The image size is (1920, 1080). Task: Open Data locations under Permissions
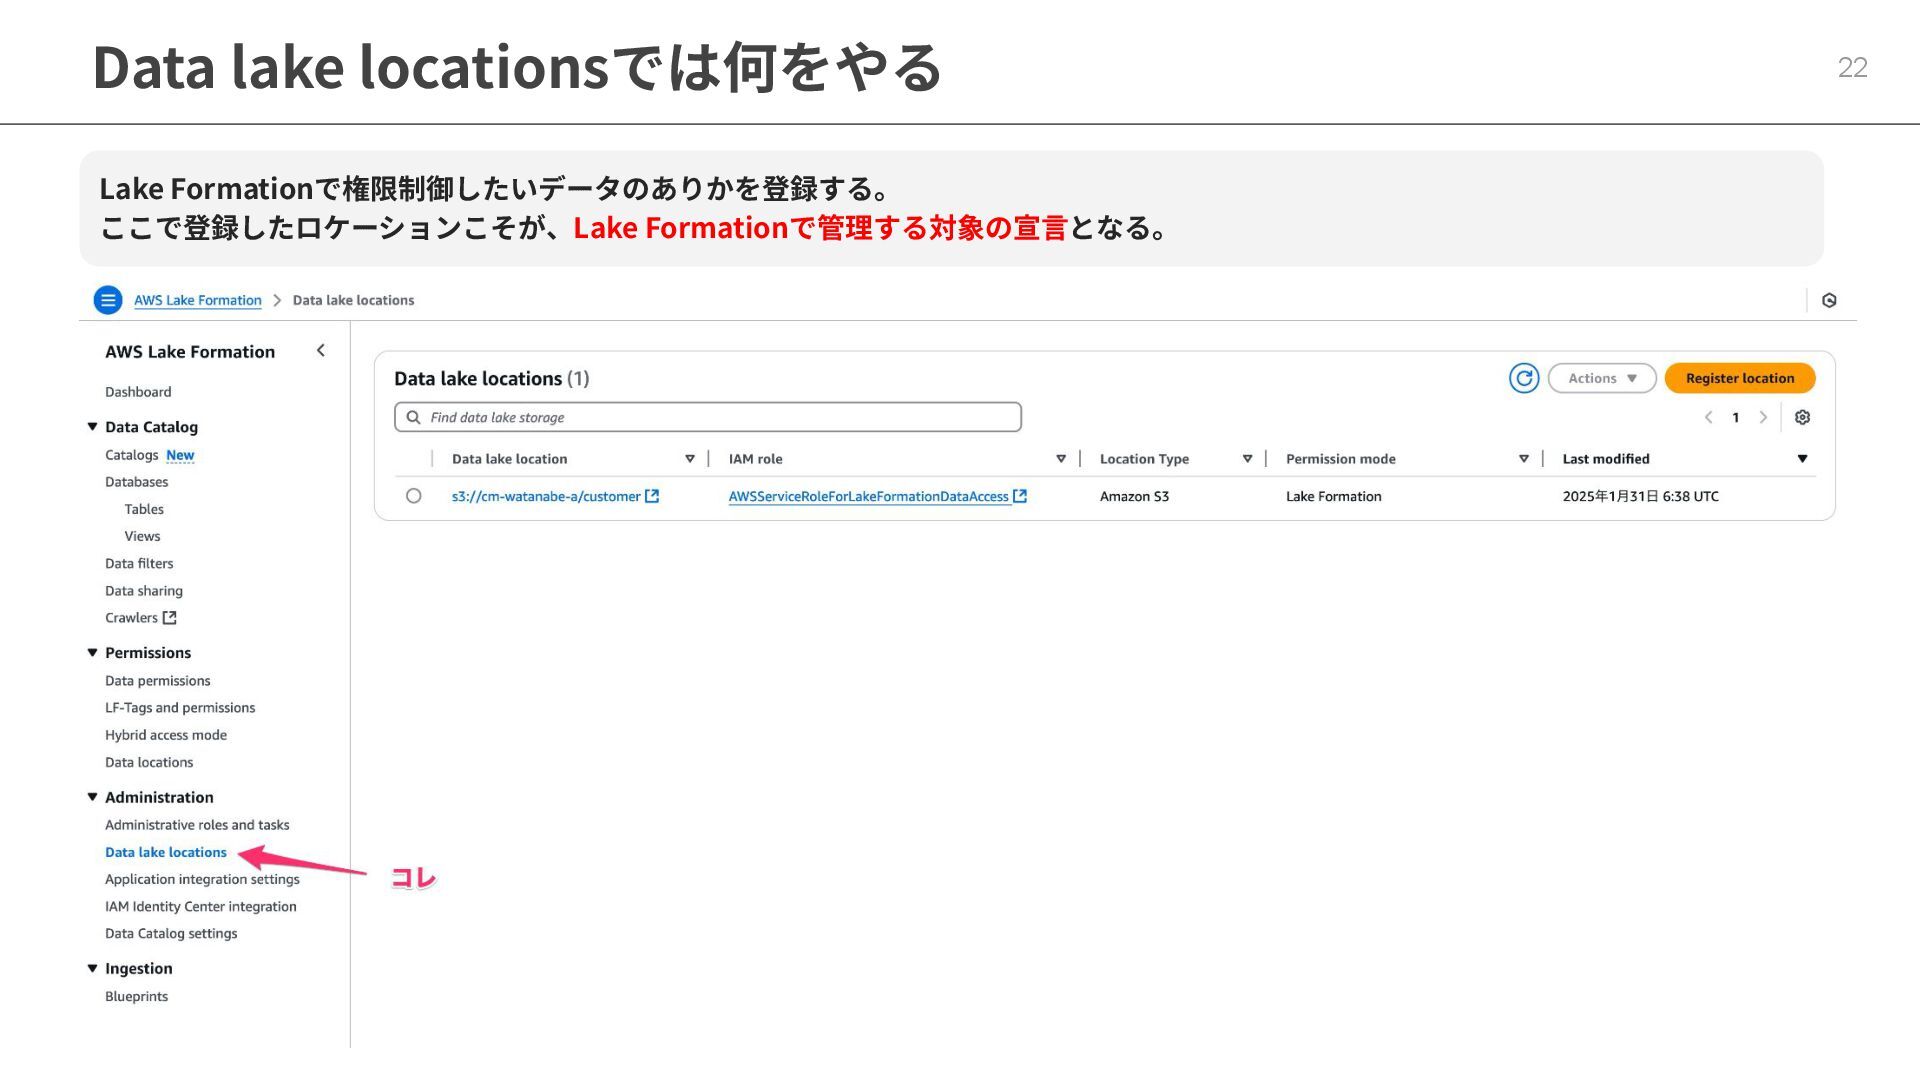click(149, 762)
